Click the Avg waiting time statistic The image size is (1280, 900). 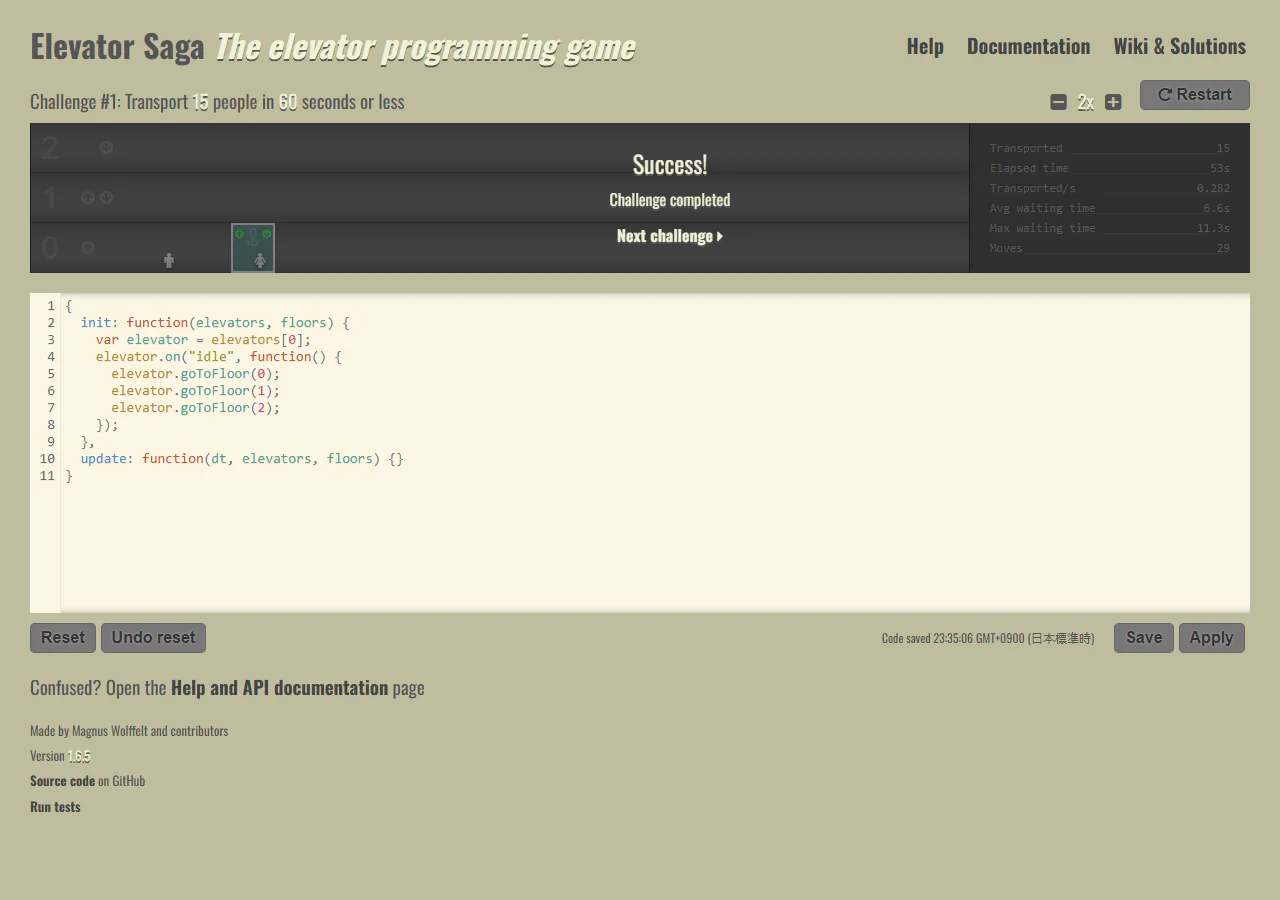[x=1110, y=208]
